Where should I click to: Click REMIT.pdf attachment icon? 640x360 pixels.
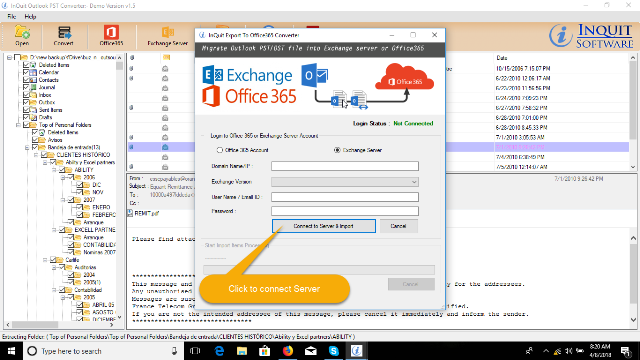click(130, 213)
